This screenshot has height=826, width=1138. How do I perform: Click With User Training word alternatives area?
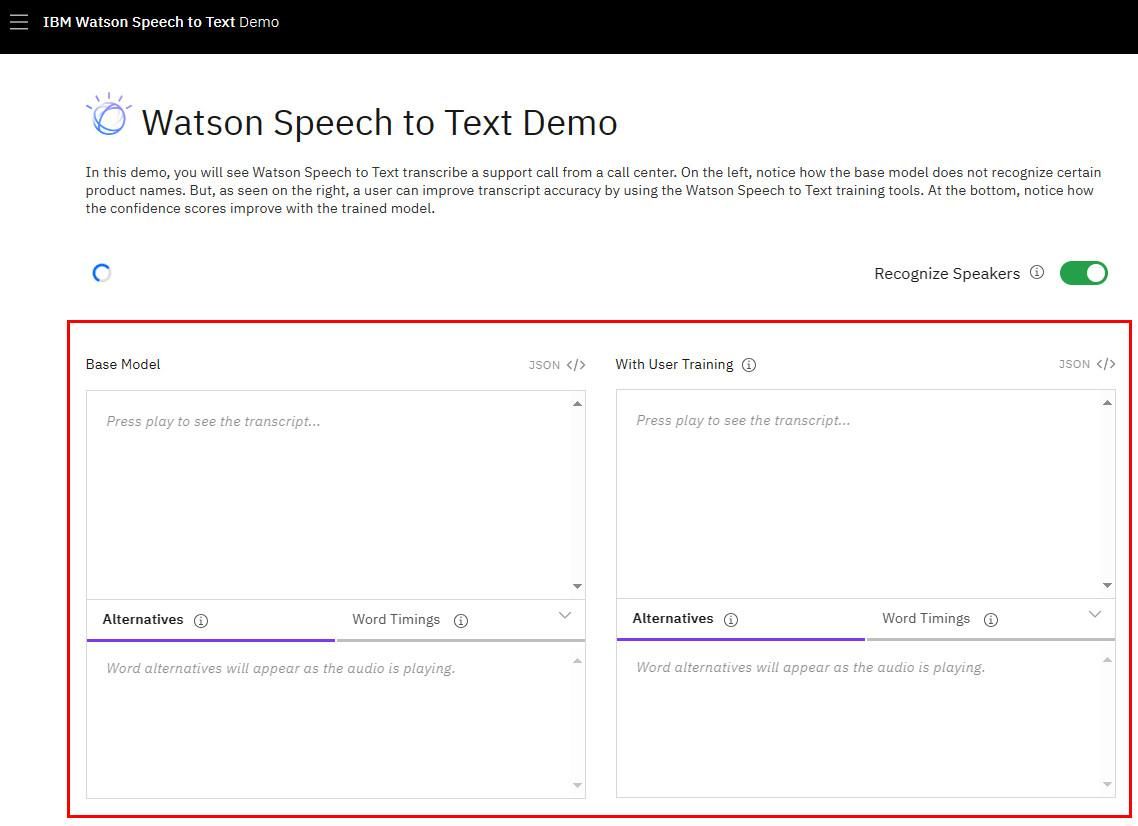coord(865,720)
